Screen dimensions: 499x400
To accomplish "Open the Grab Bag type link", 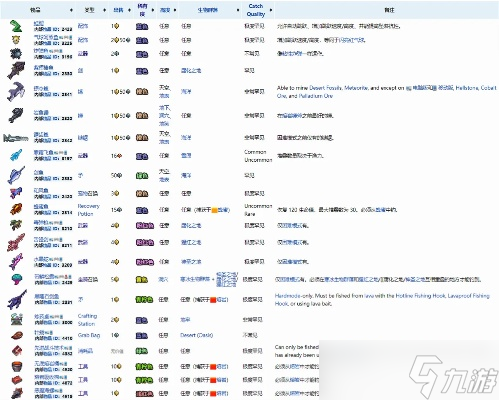I will 89,335.
